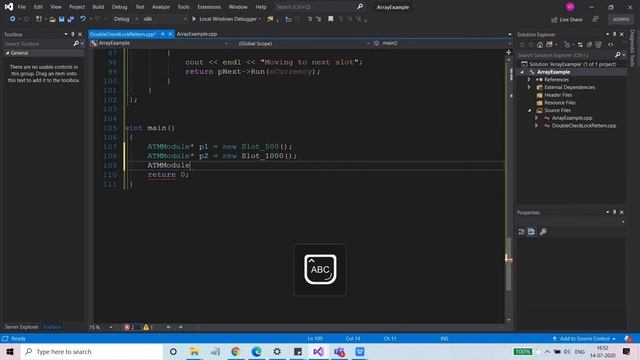
Task: Open Solution Configurations Debug dropdown
Action: 126,19
